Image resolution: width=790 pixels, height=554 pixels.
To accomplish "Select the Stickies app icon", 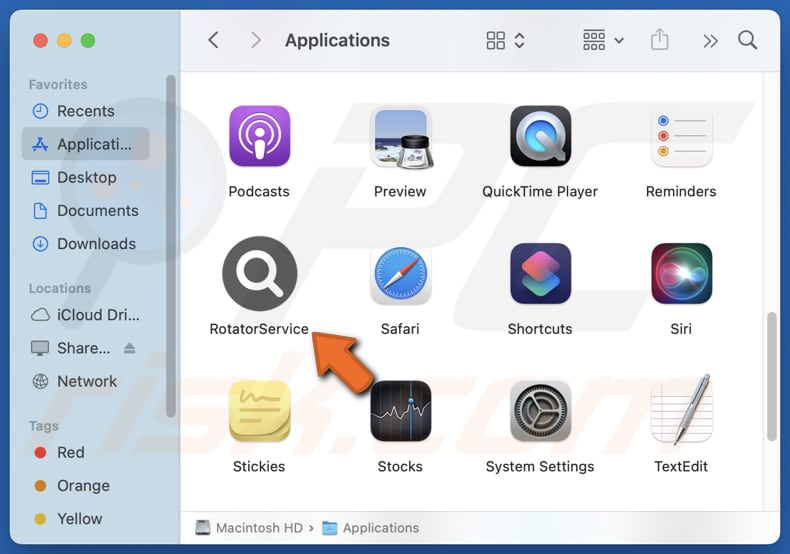I will click(x=259, y=411).
